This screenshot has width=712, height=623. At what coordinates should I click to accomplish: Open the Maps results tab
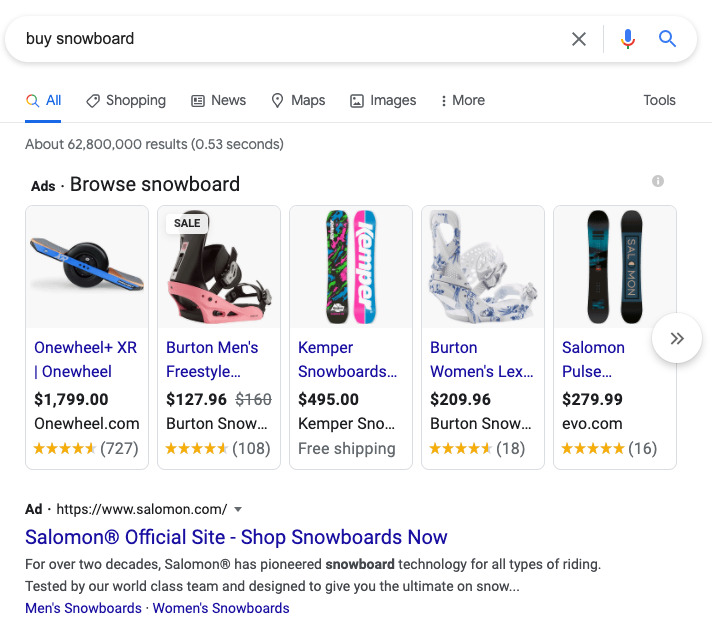[298, 100]
